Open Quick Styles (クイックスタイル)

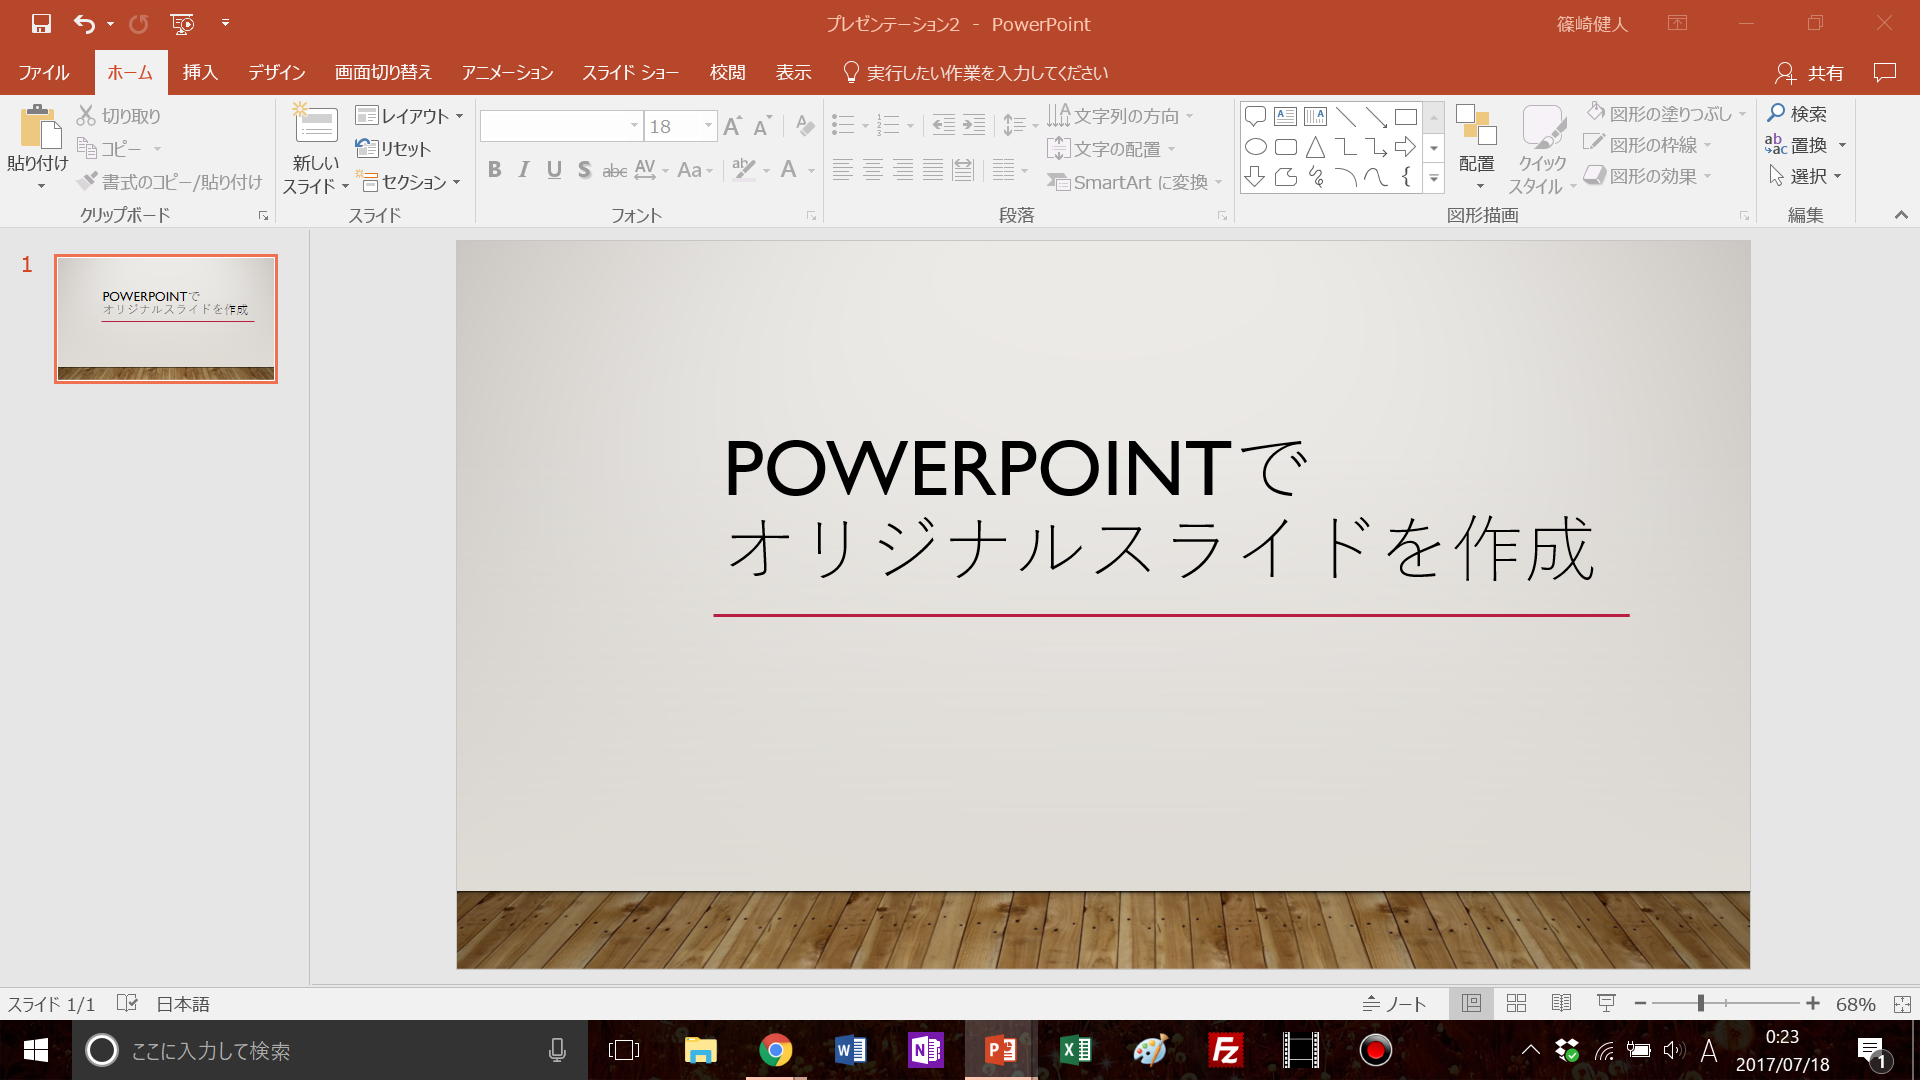click(1542, 149)
